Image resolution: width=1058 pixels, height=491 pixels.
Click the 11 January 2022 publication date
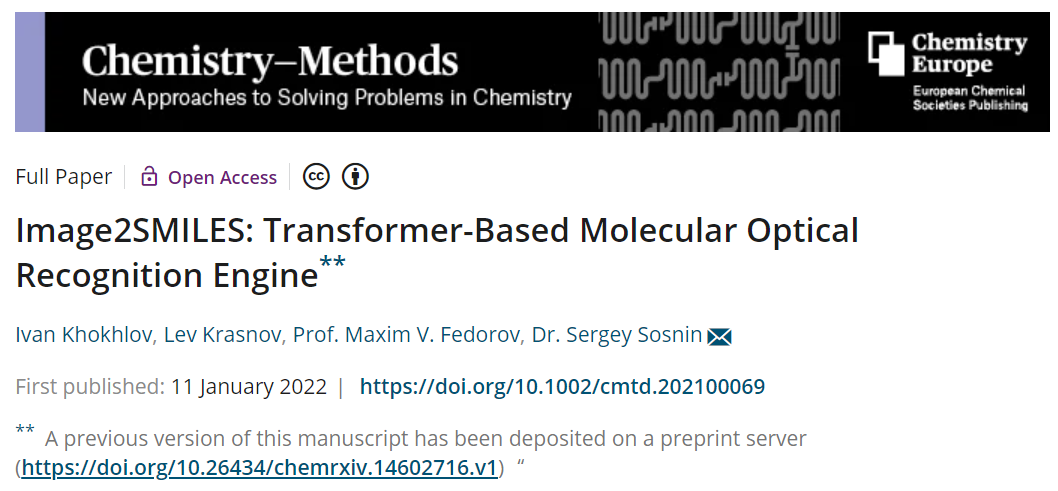click(x=249, y=387)
